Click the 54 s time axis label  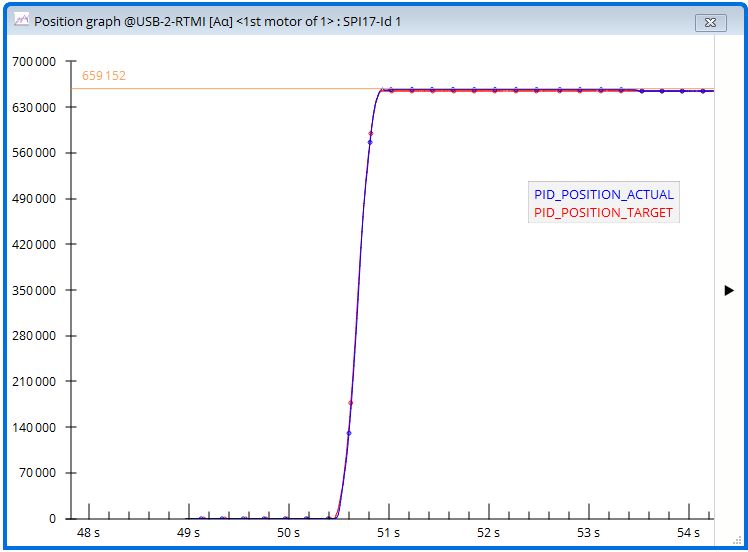[688, 532]
